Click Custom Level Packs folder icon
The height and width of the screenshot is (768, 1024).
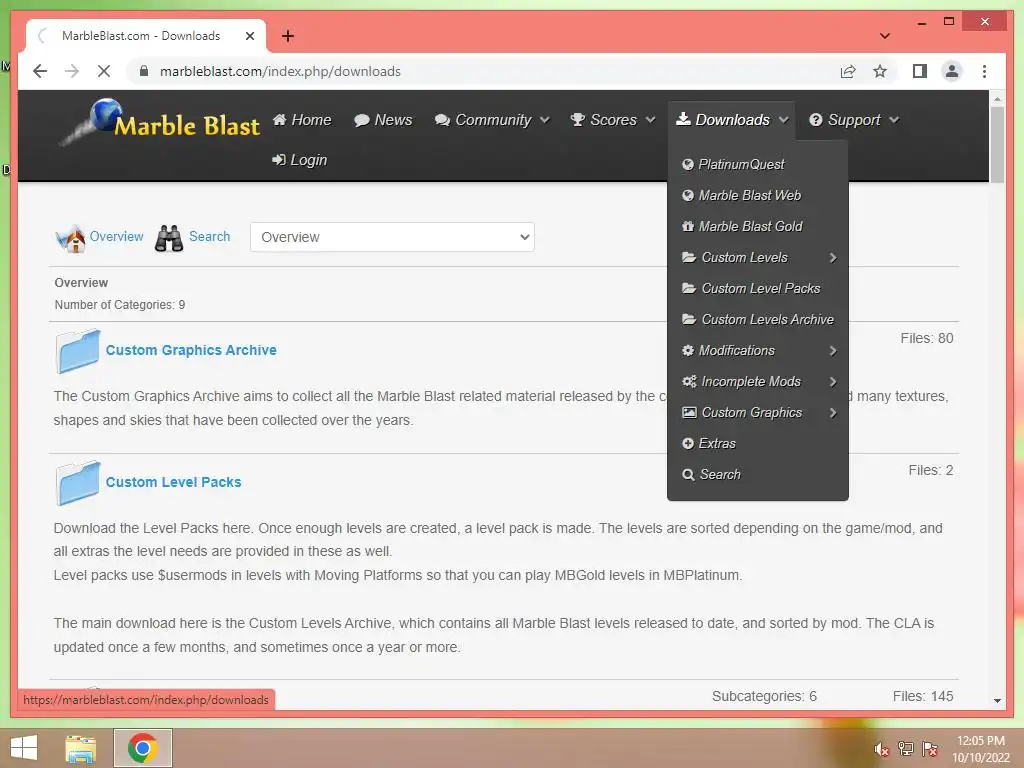78,483
